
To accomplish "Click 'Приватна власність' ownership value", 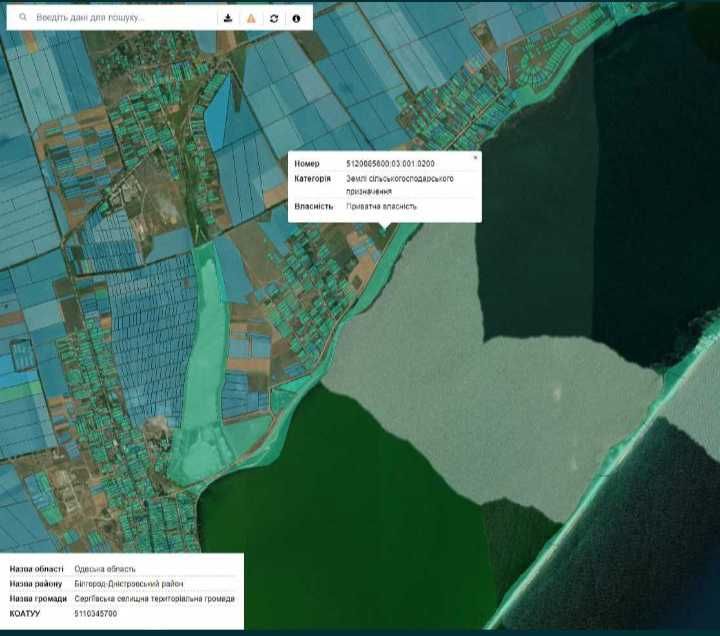I will point(382,206).
